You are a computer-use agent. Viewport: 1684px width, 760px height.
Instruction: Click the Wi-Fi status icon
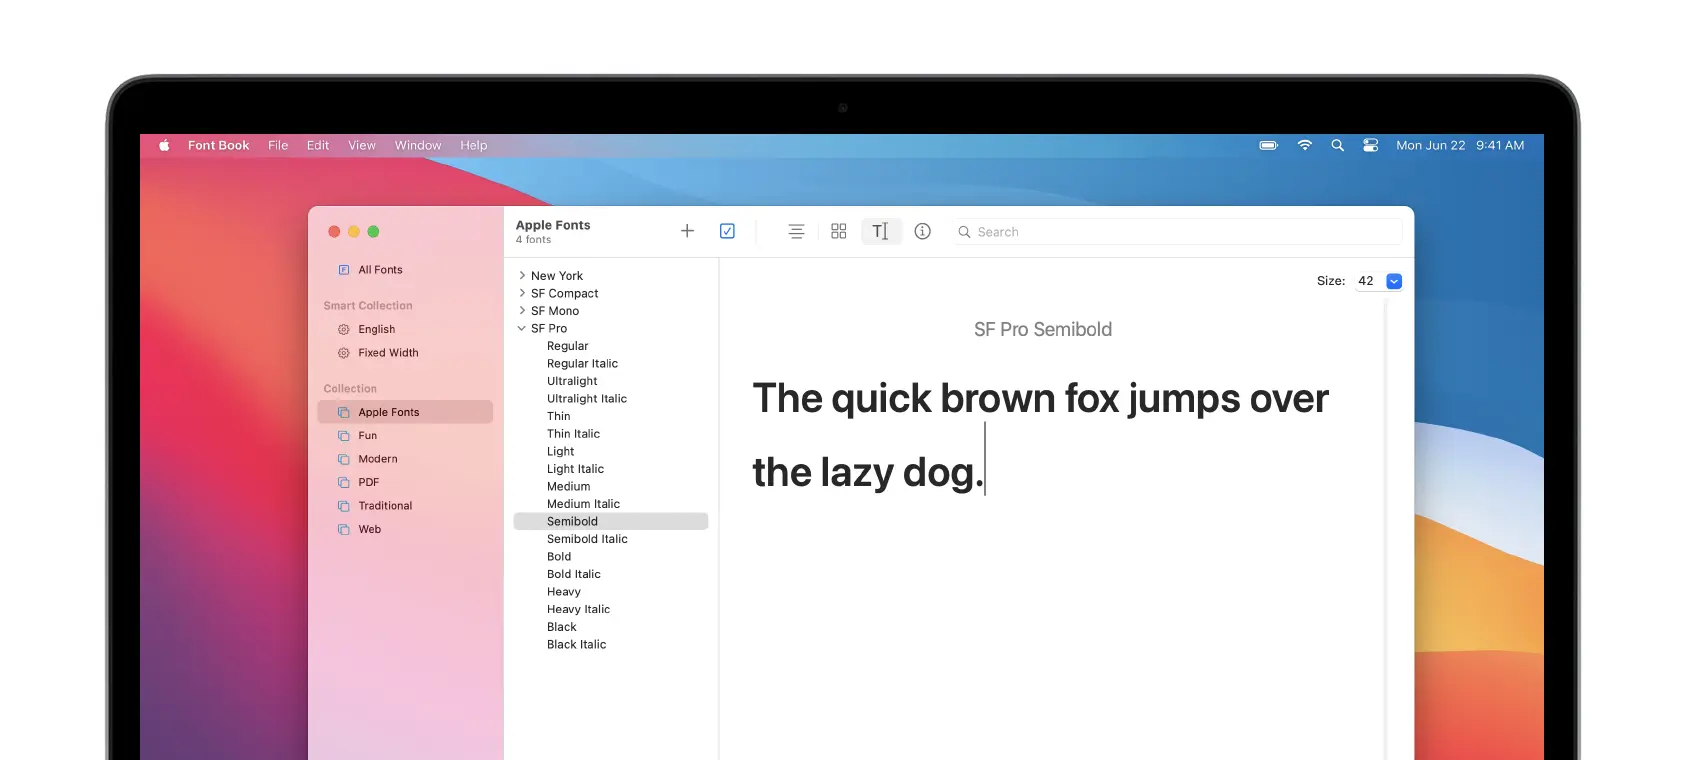coord(1304,145)
